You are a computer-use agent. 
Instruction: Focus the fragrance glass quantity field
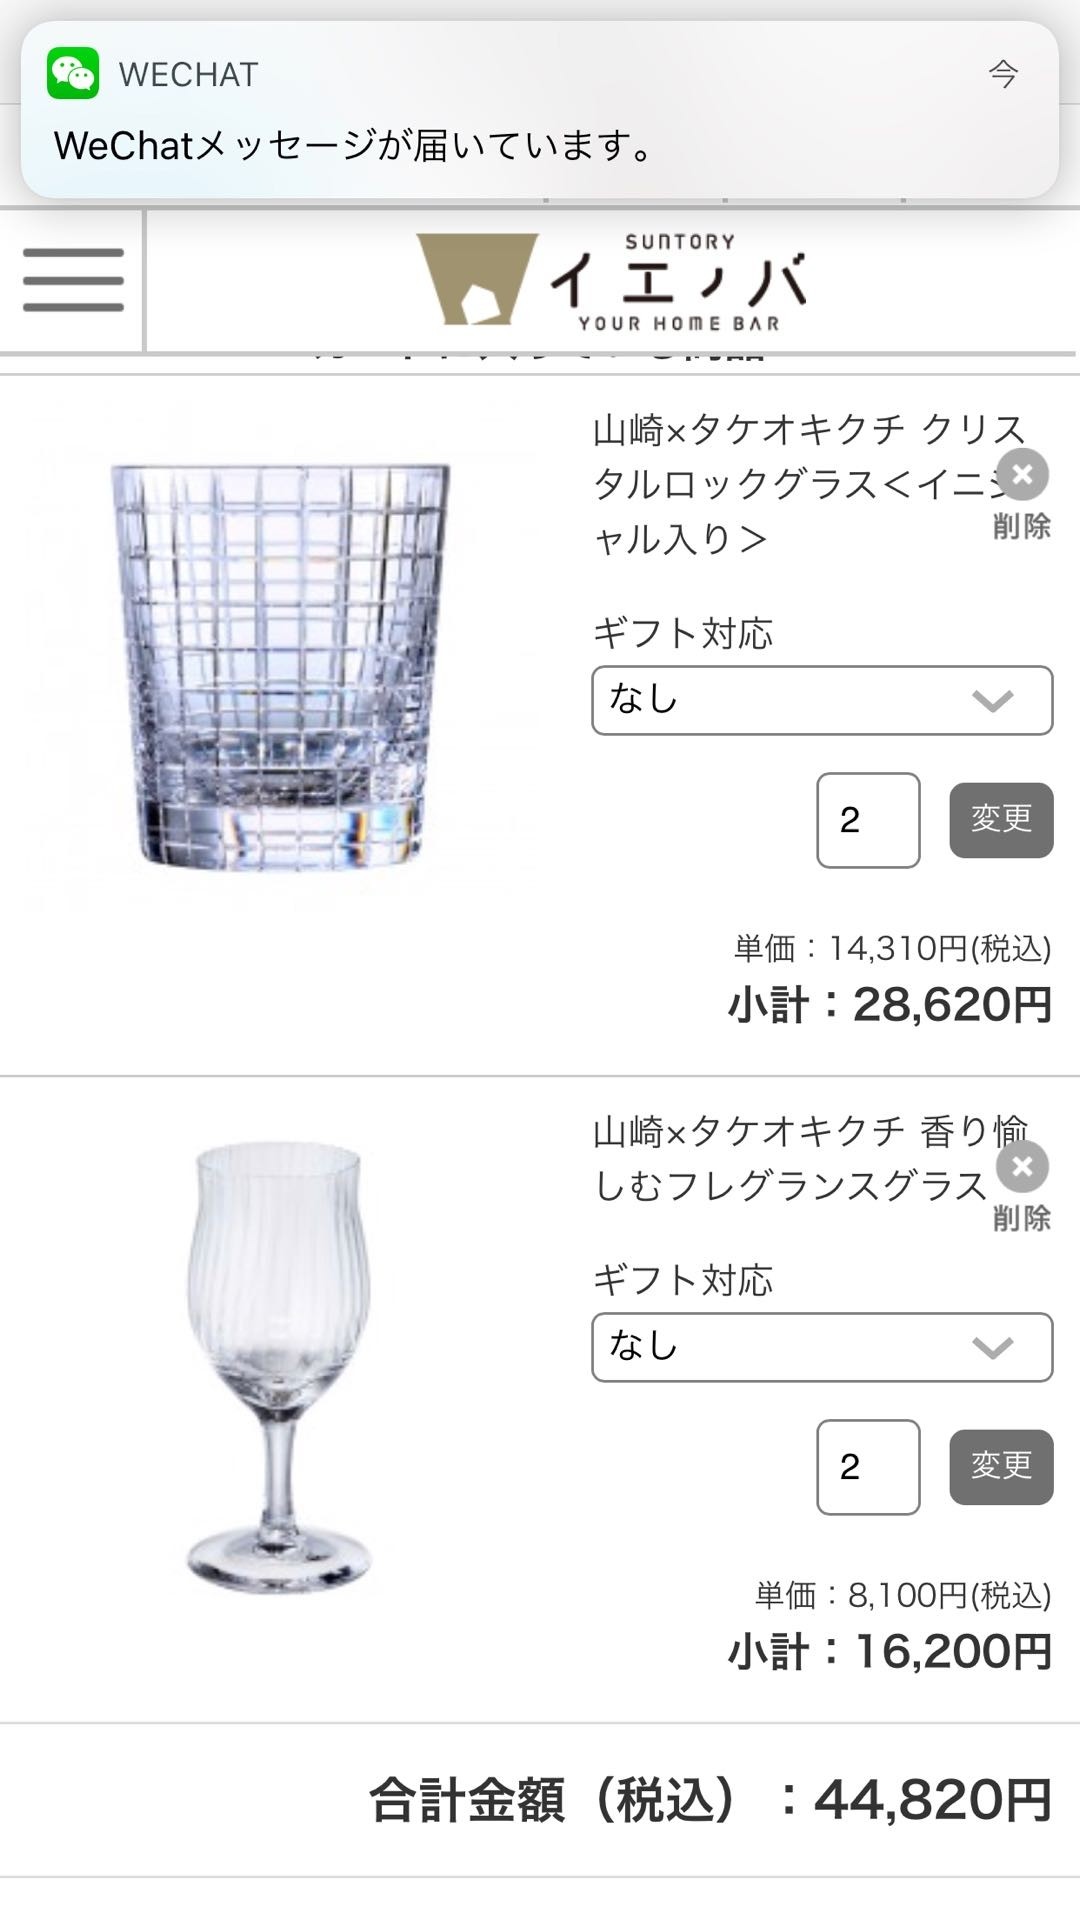(x=867, y=1467)
